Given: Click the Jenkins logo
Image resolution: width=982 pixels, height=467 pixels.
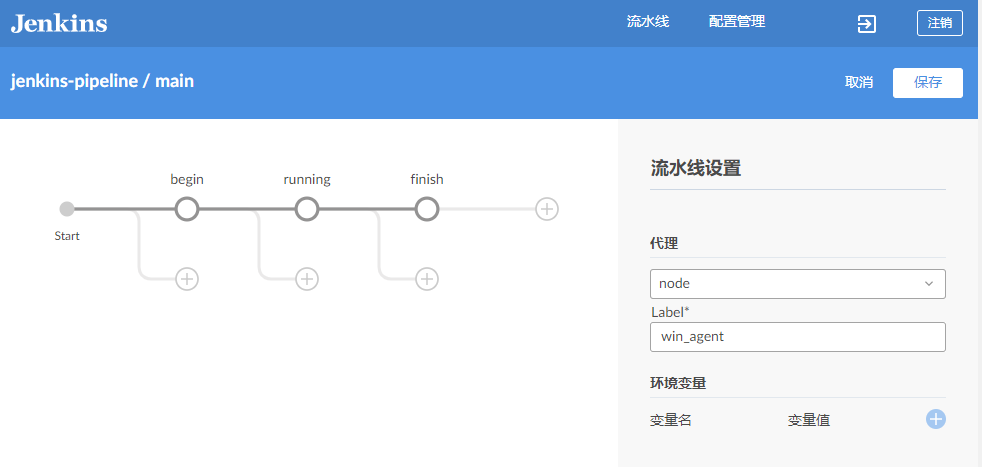Looking at the screenshot, I should pos(59,24).
